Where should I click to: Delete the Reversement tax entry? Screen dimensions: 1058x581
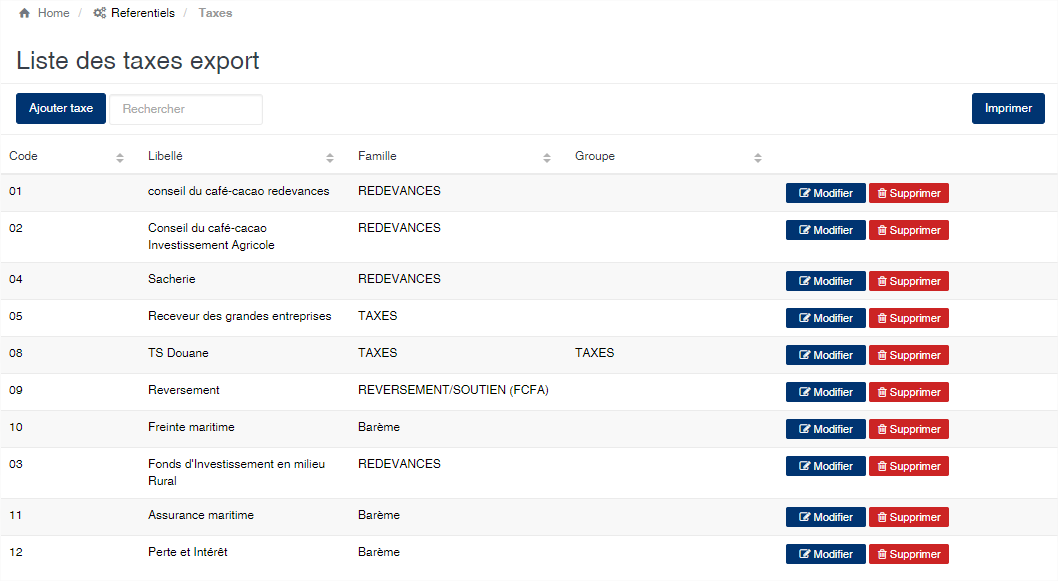[908, 392]
